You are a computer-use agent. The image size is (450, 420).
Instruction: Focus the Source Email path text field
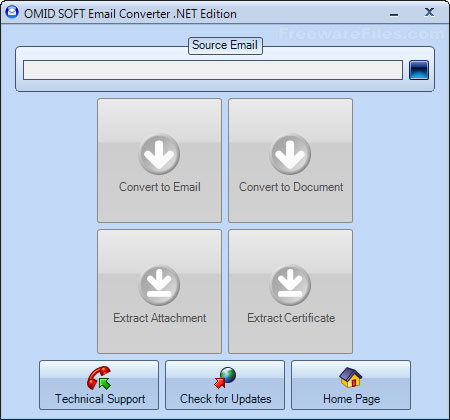coord(213,70)
